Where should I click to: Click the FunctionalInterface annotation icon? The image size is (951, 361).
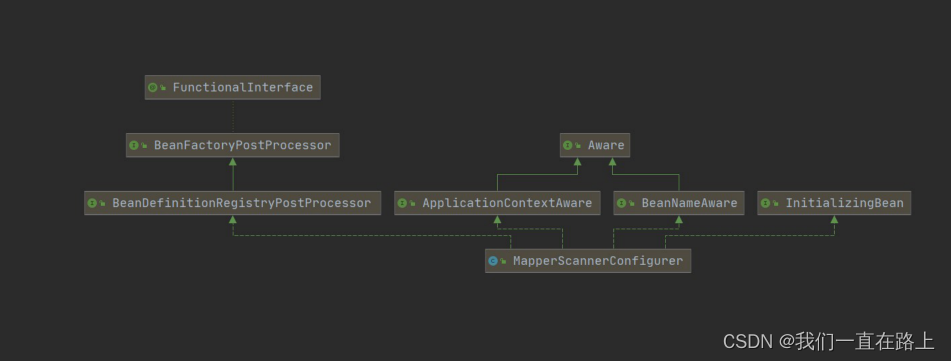point(153,87)
